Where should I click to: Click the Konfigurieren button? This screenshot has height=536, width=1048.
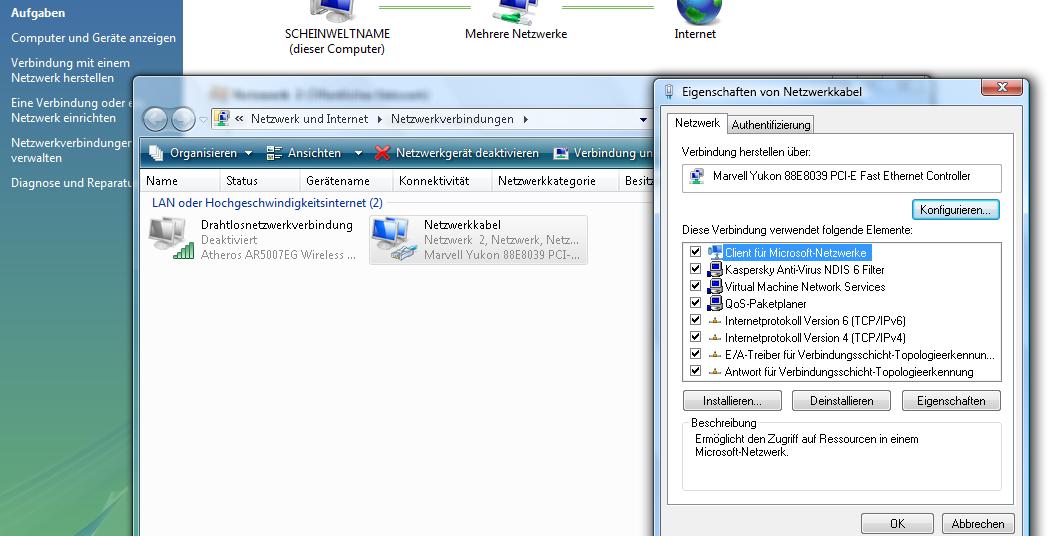pos(955,210)
